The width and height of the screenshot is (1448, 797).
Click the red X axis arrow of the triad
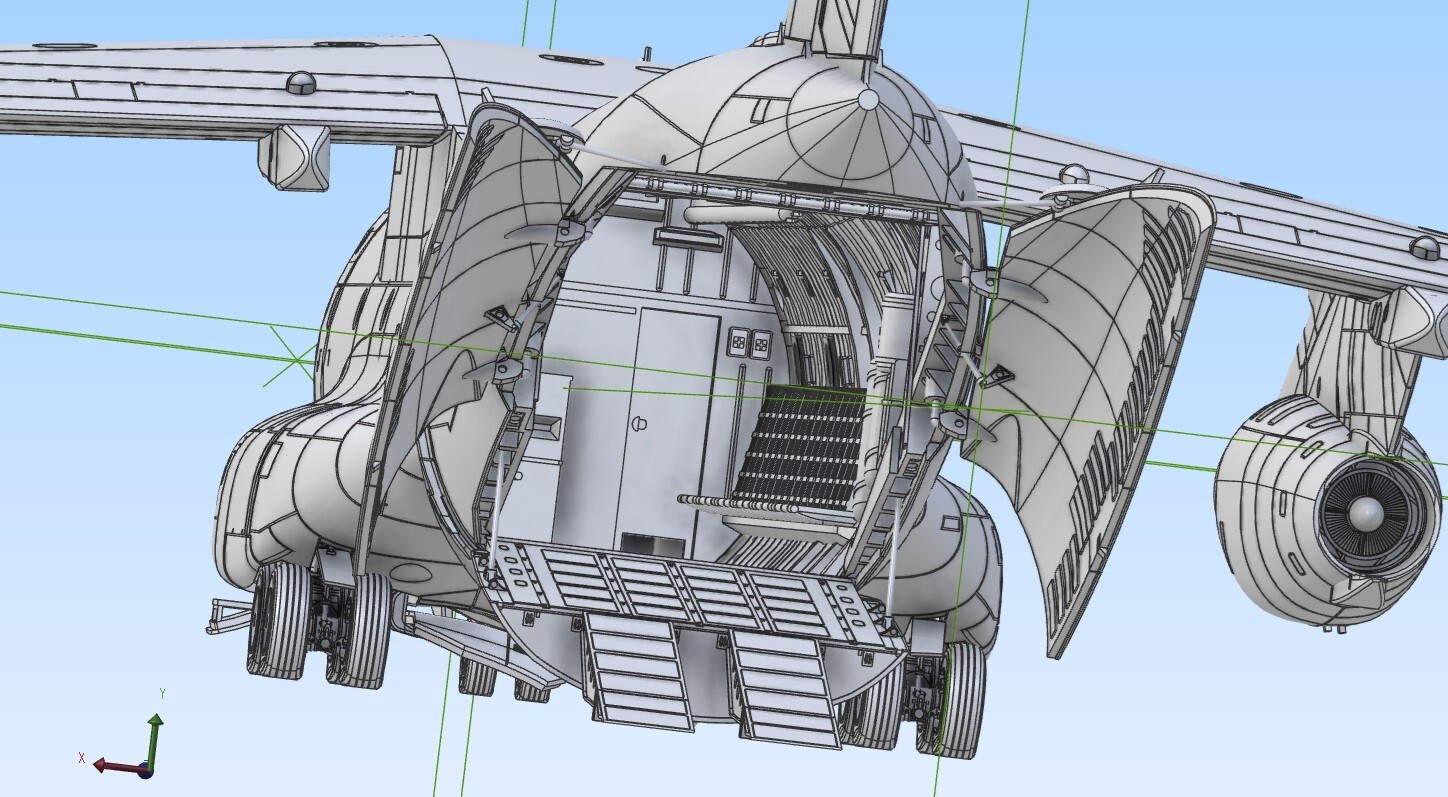coord(110,766)
